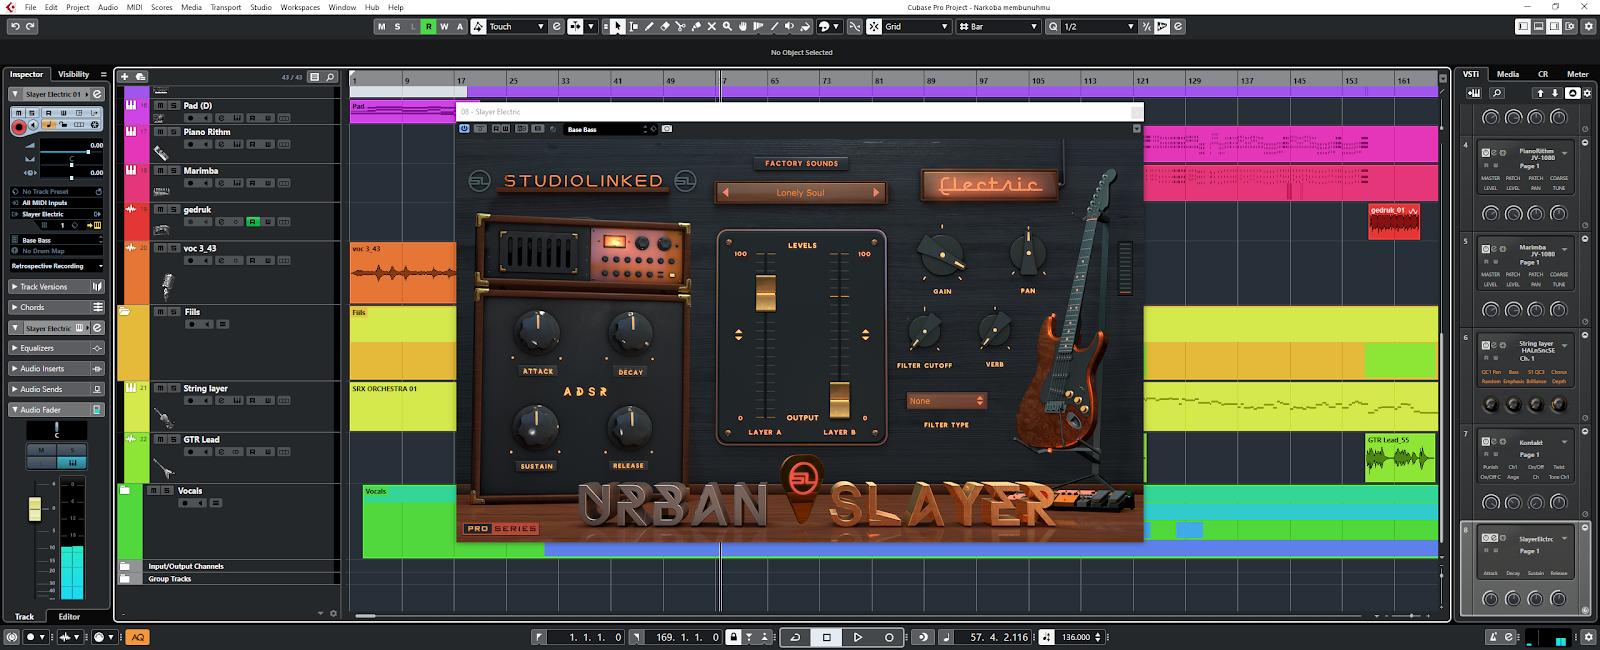Open the Touch automation mode dropdown

517,27
